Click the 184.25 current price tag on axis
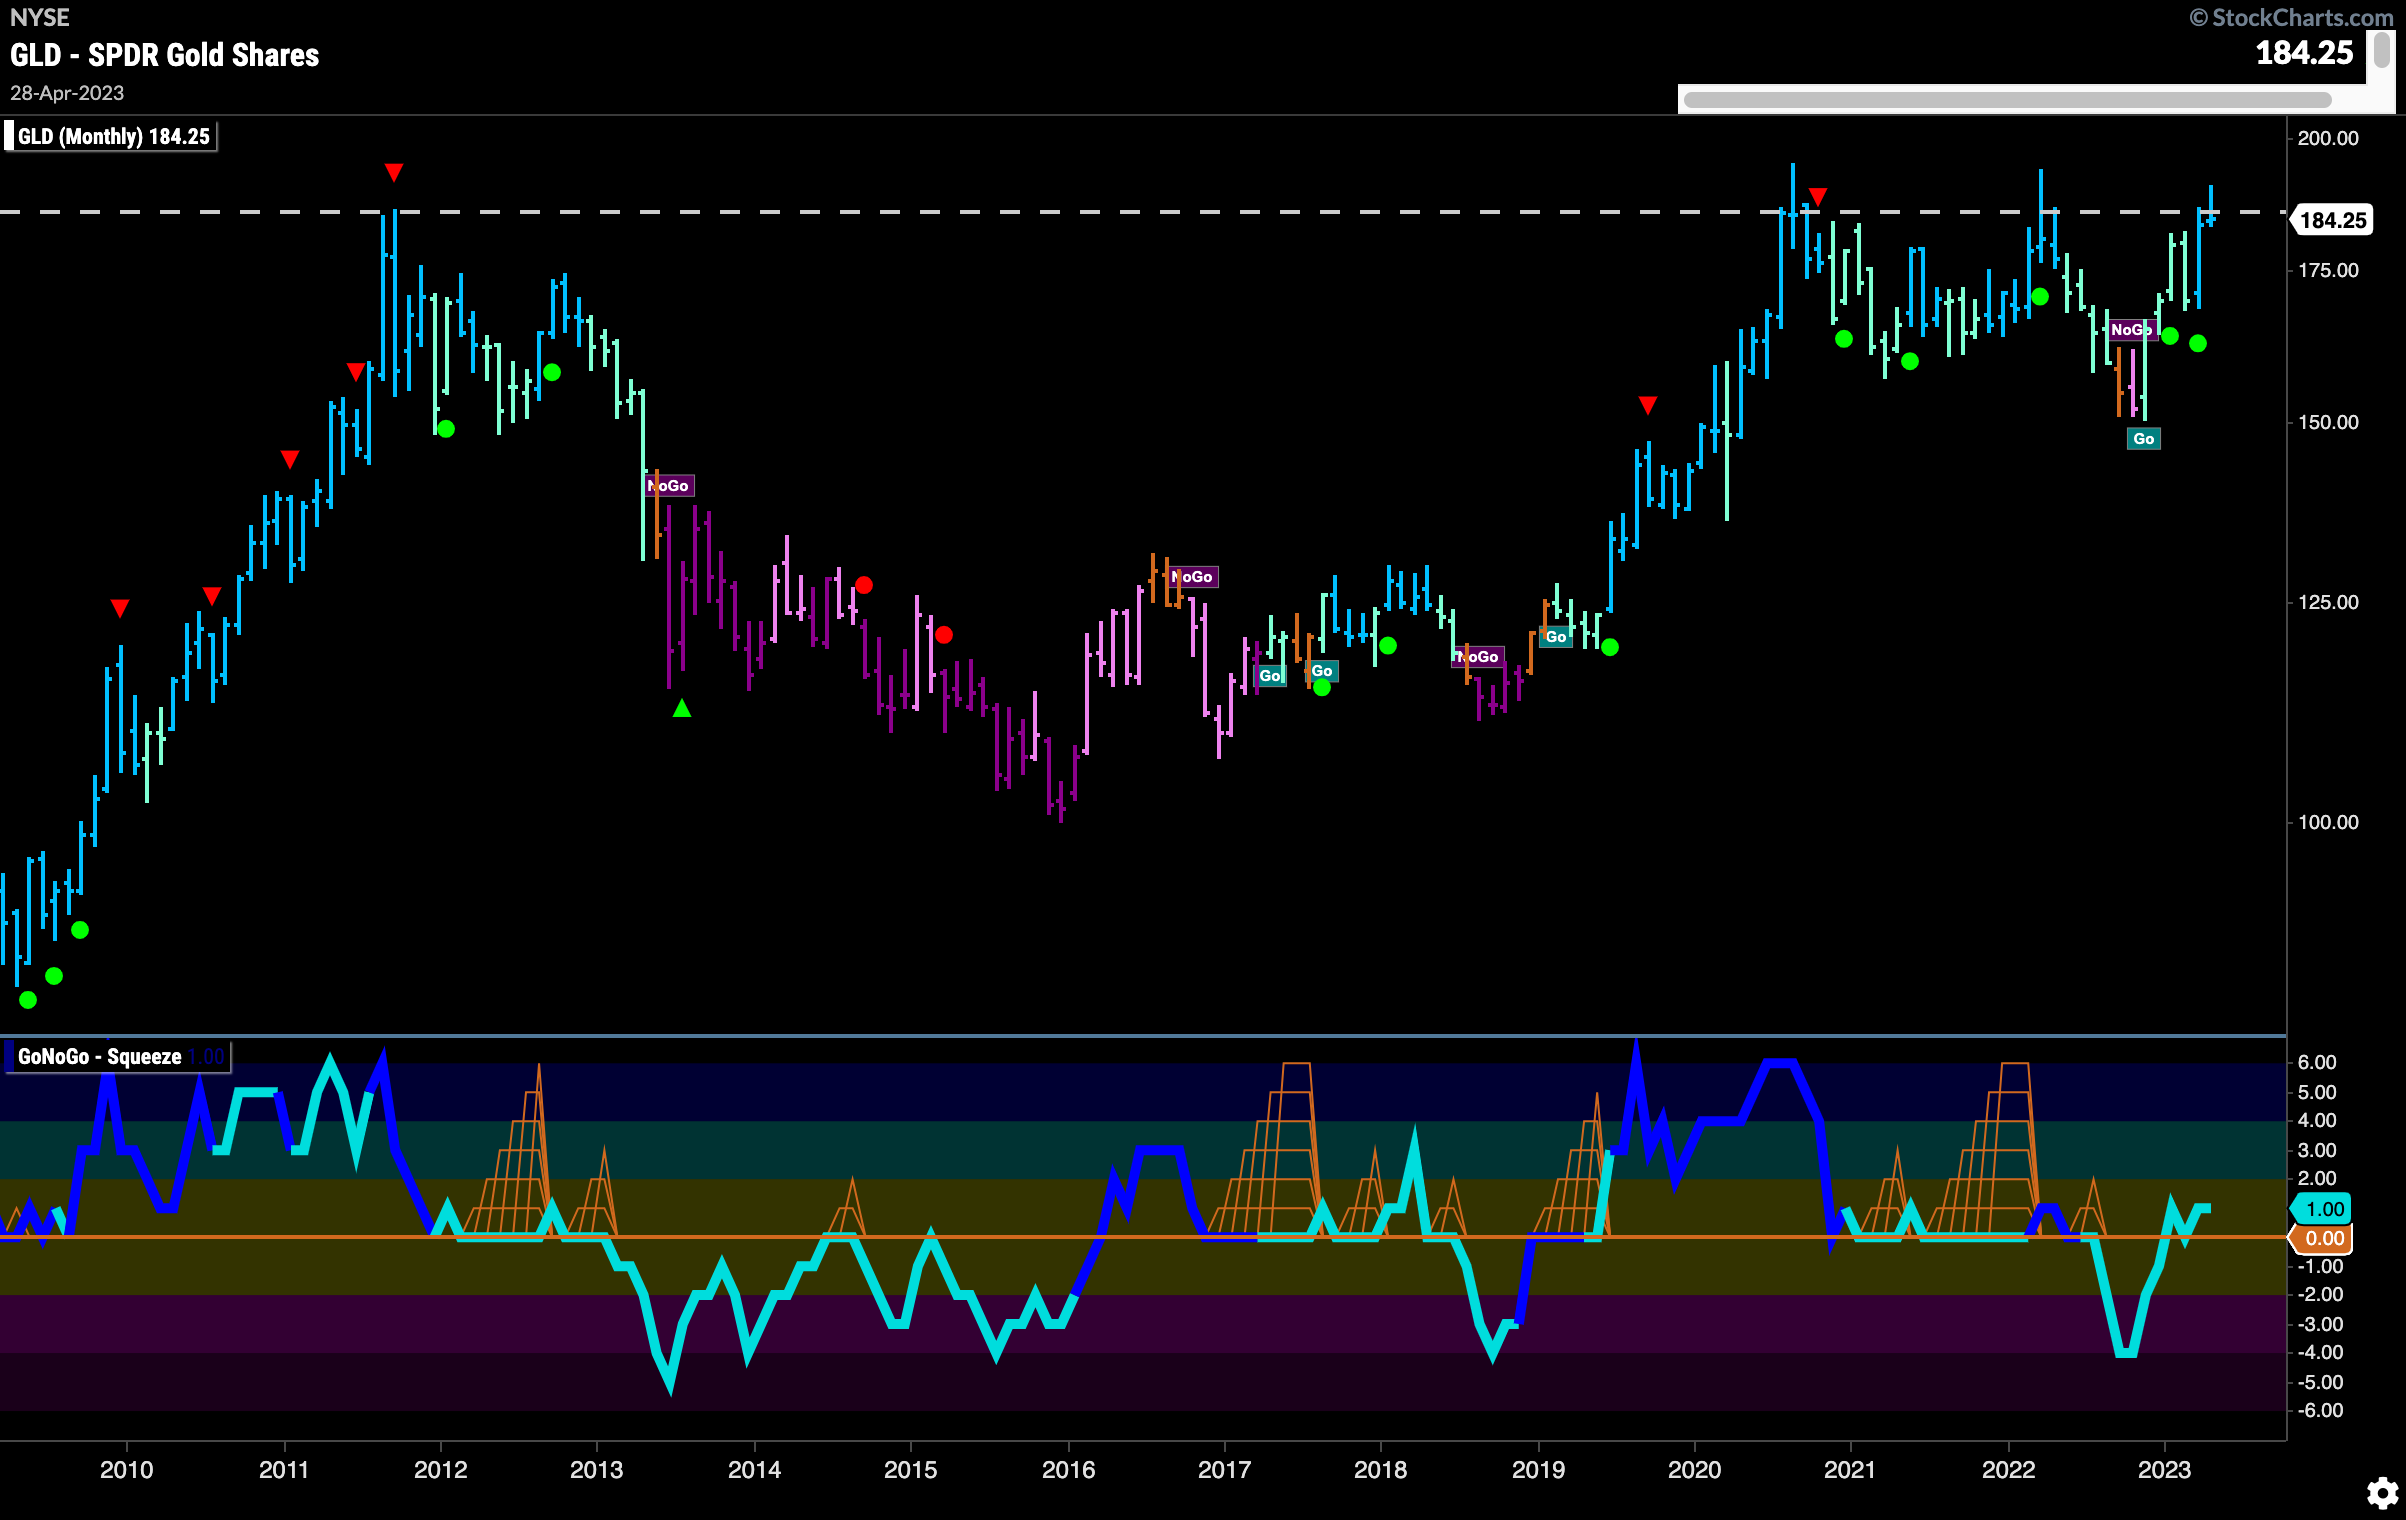 coord(2333,220)
